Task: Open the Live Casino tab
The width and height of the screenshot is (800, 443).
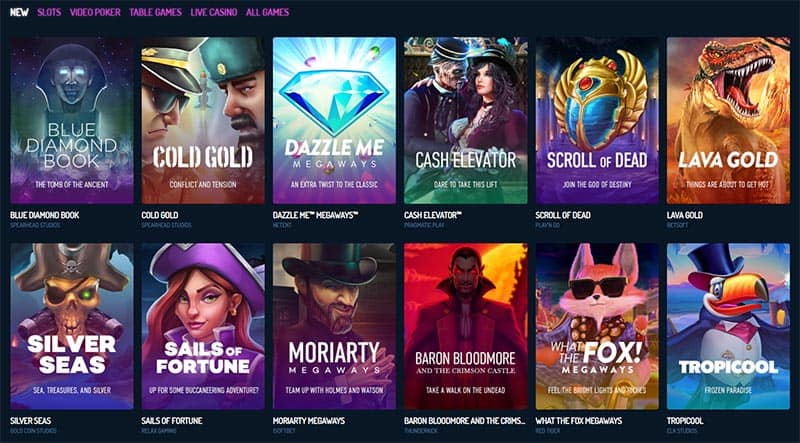Action: tap(214, 12)
